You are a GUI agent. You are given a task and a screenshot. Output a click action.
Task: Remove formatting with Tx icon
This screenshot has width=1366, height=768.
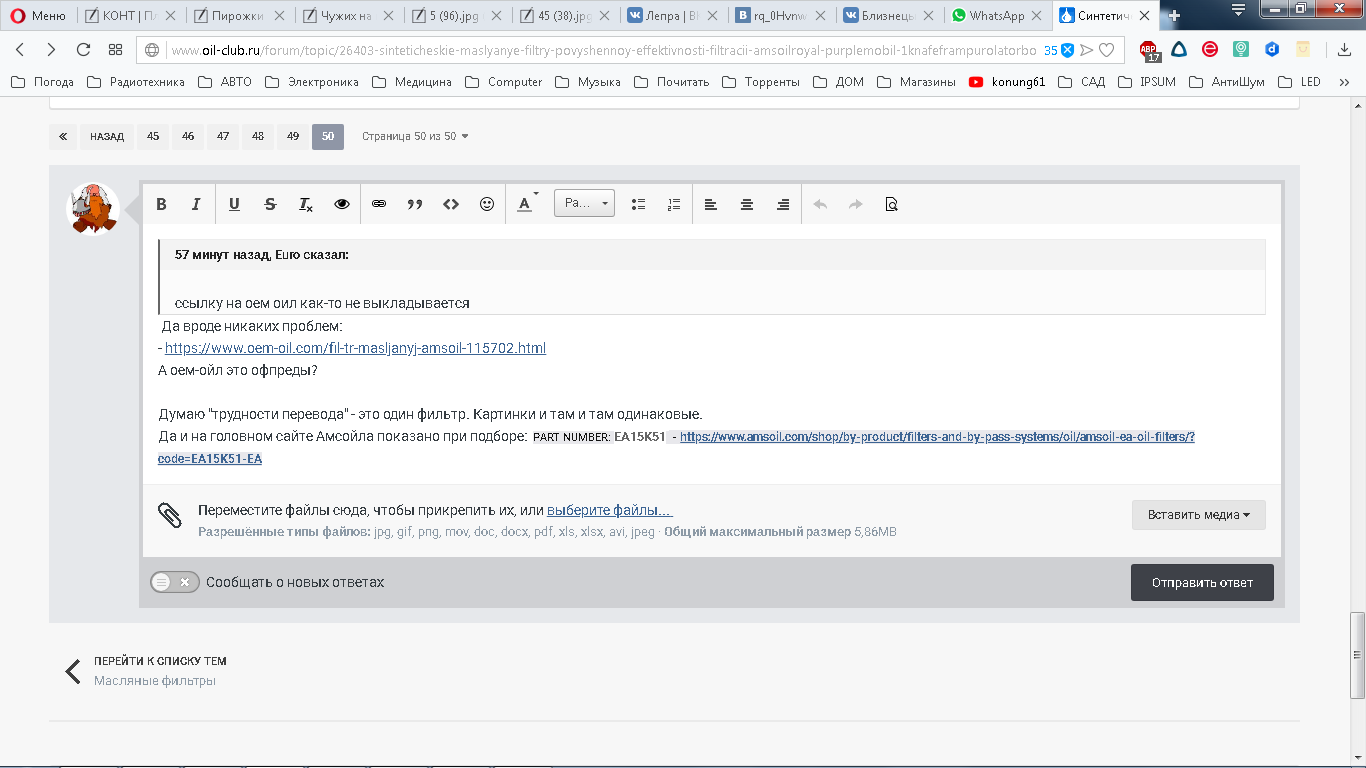click(306, 204)
